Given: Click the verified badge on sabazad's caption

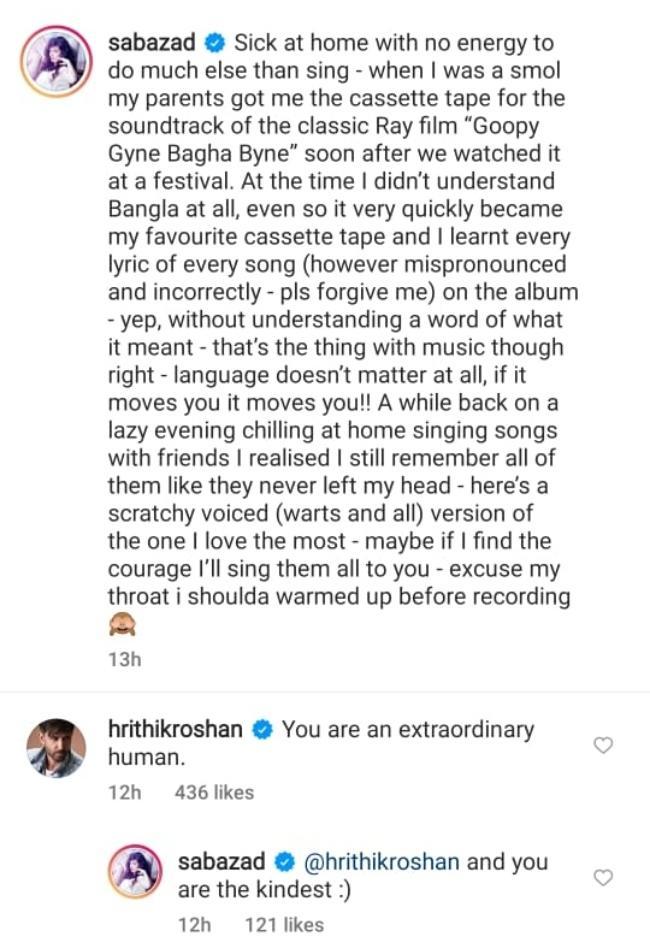Looking at the screenshot, I should click(213, 45).
